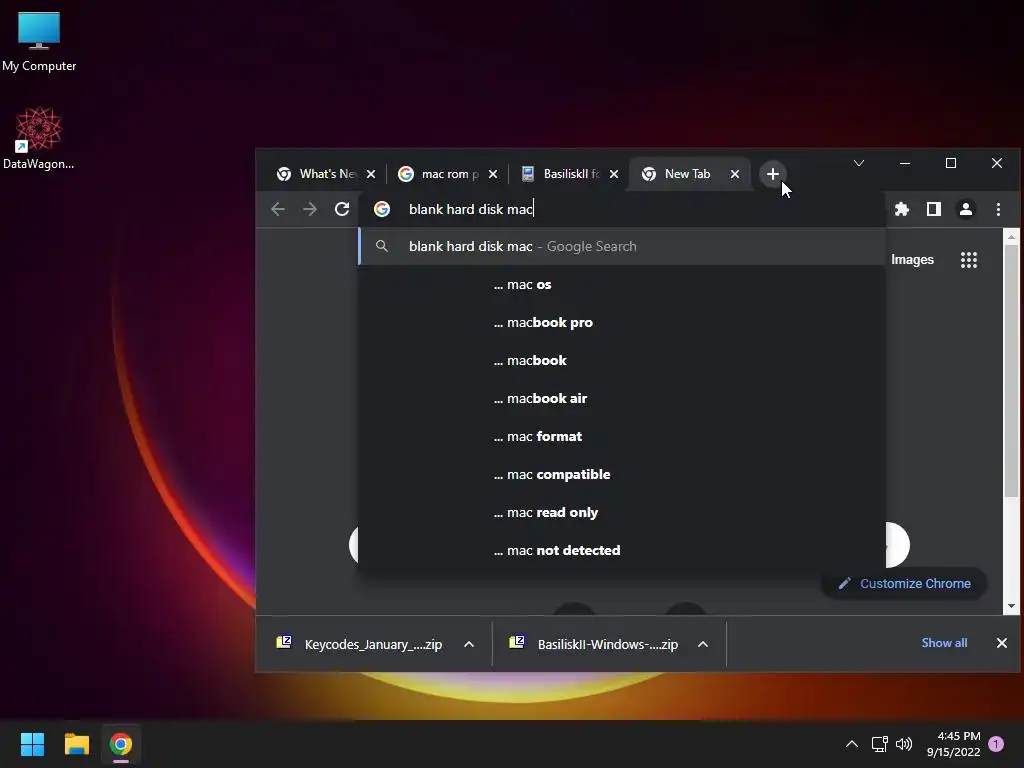The height and width of the screenshot is (768, 1024).
Task: Choose the 'mac compatible' suggestion
Action: (x=622, y=475)
